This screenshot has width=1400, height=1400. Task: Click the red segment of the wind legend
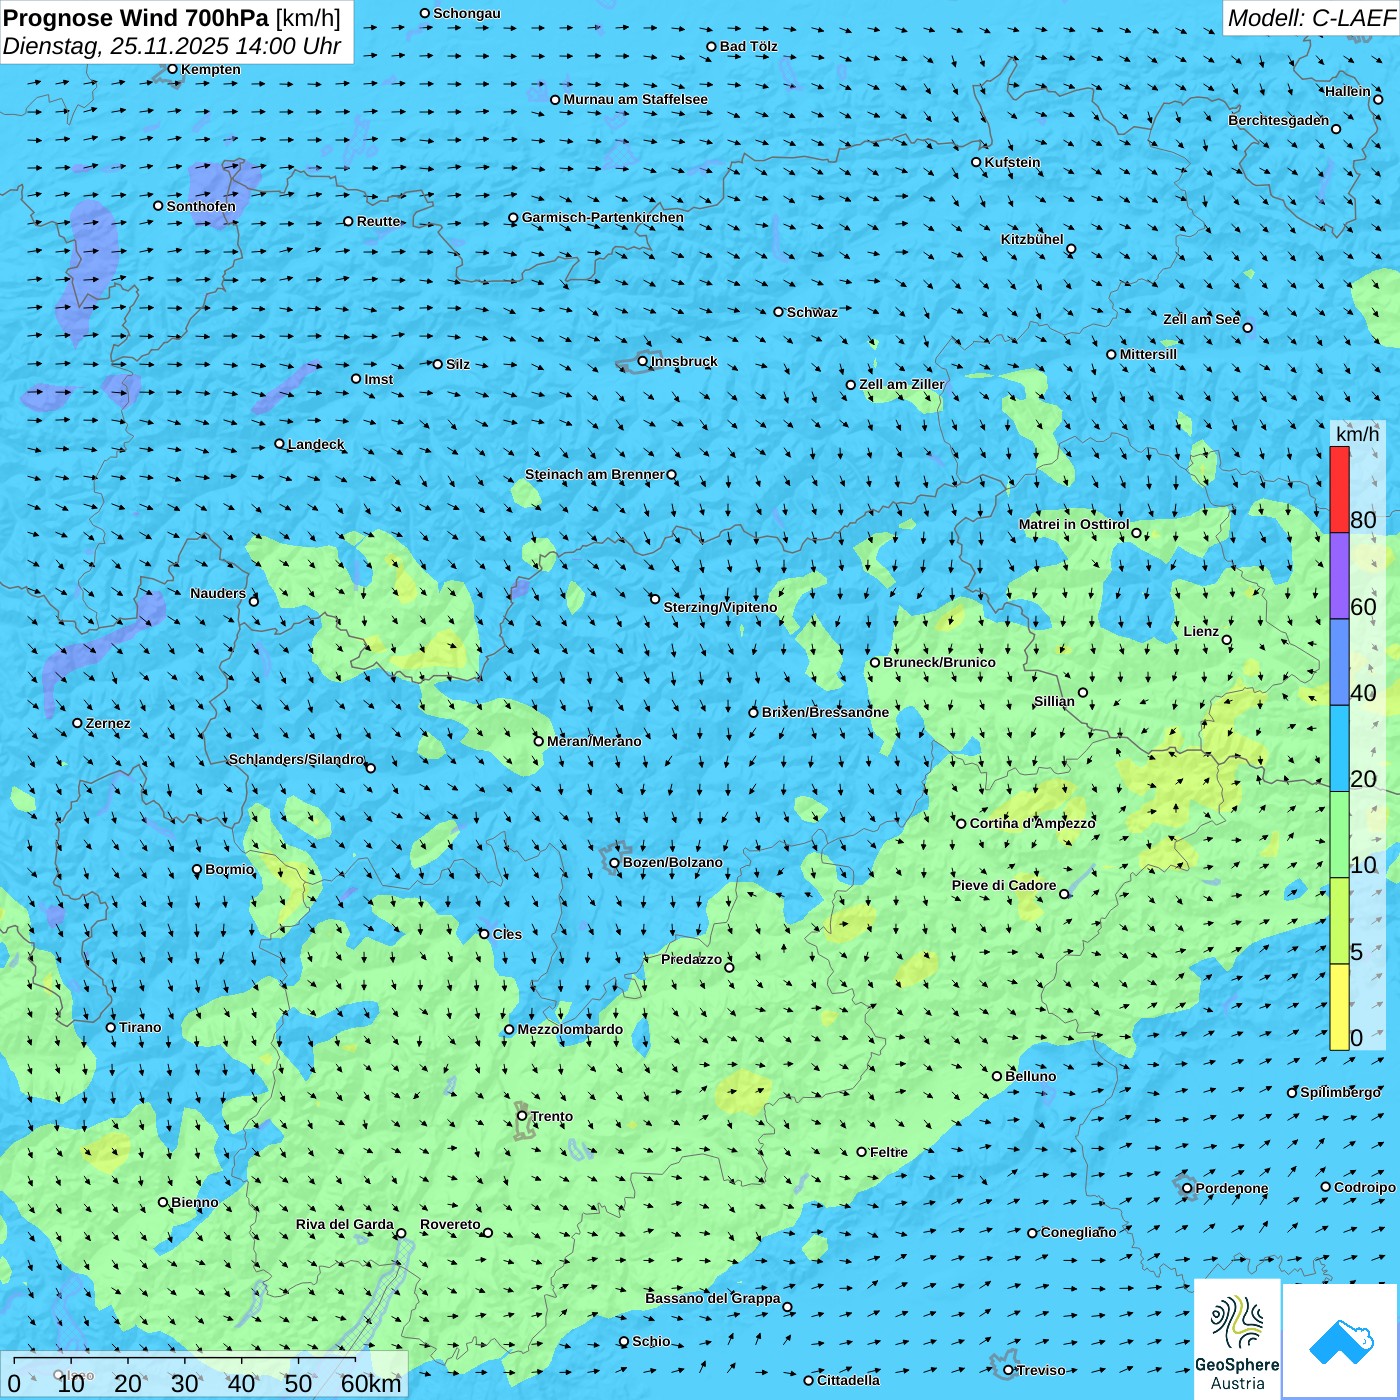[1339, 489]
